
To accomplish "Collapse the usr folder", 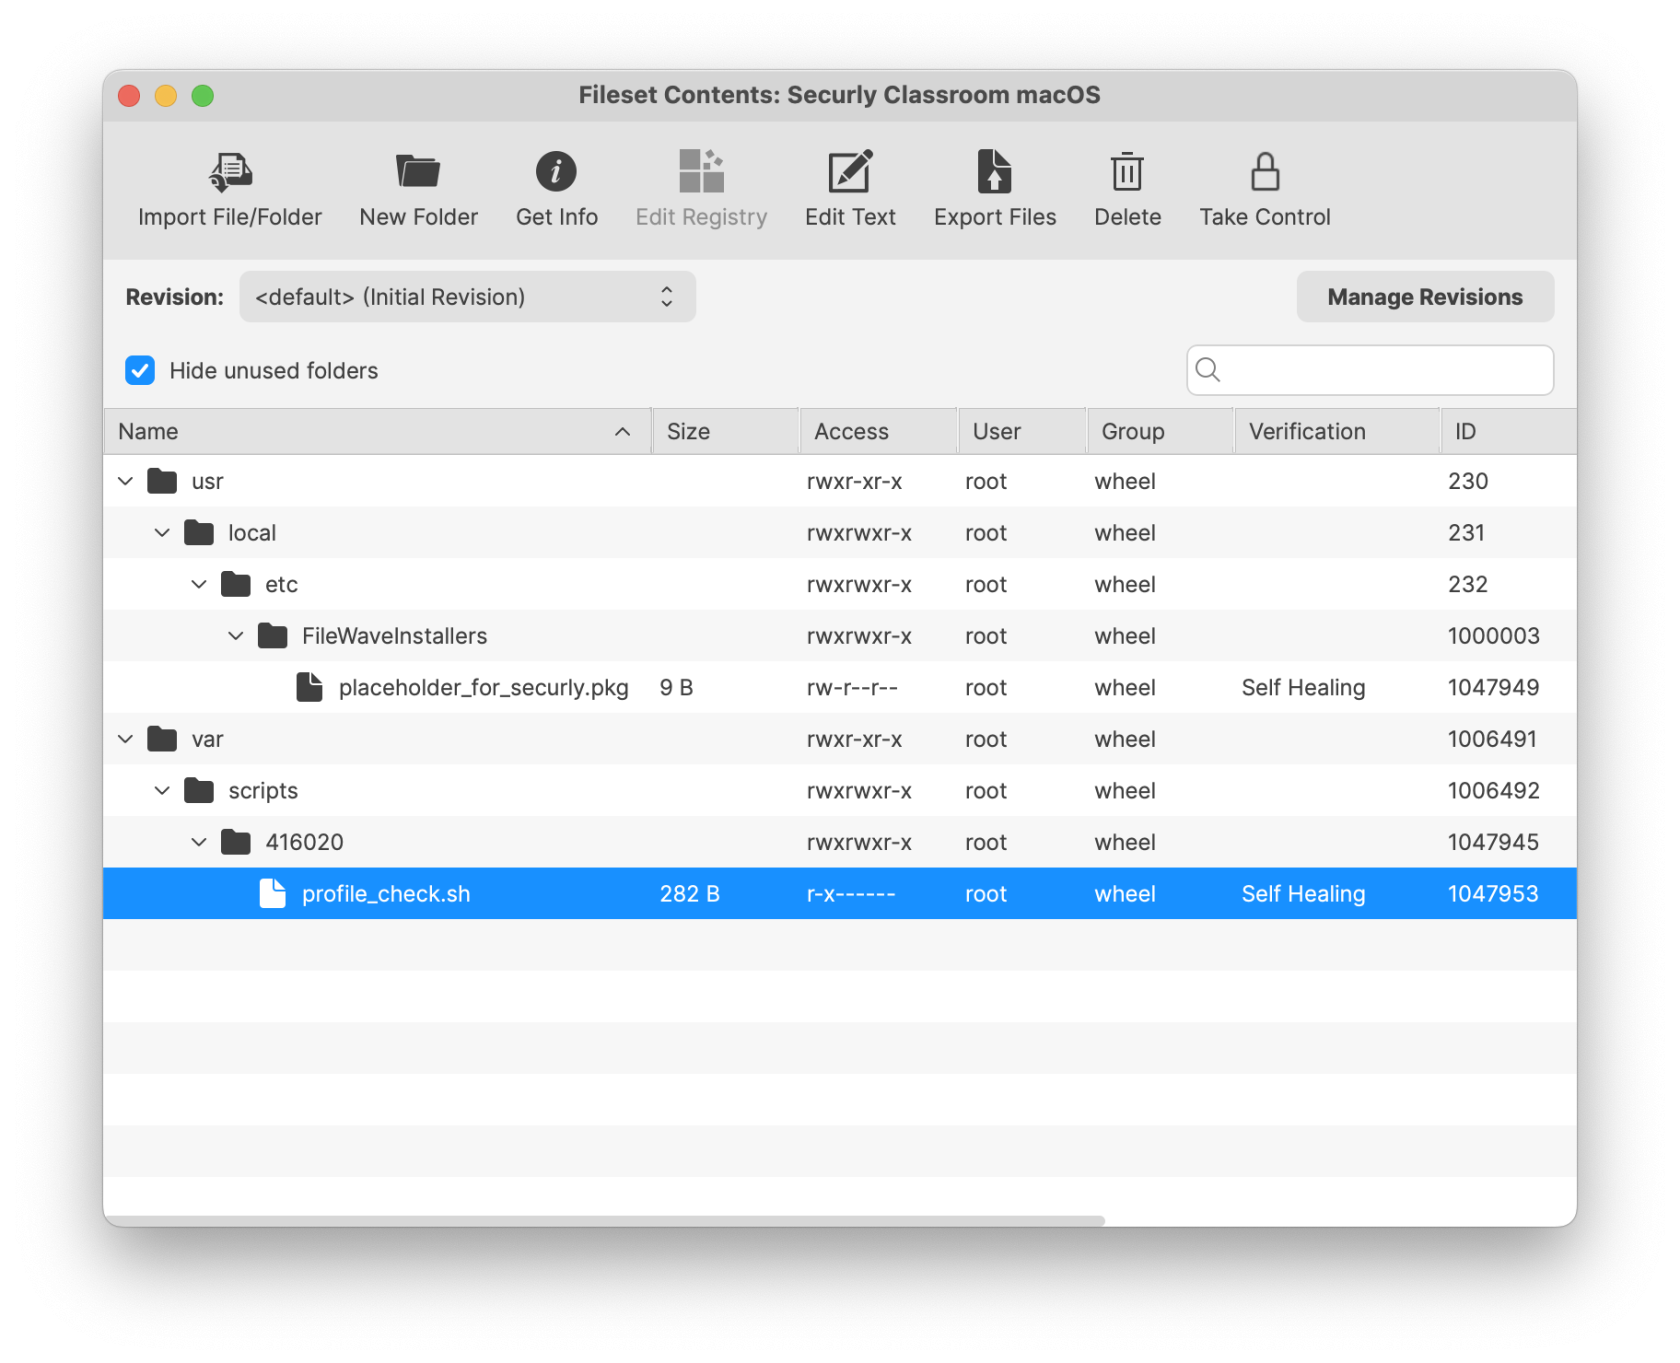I will (126, 481).
